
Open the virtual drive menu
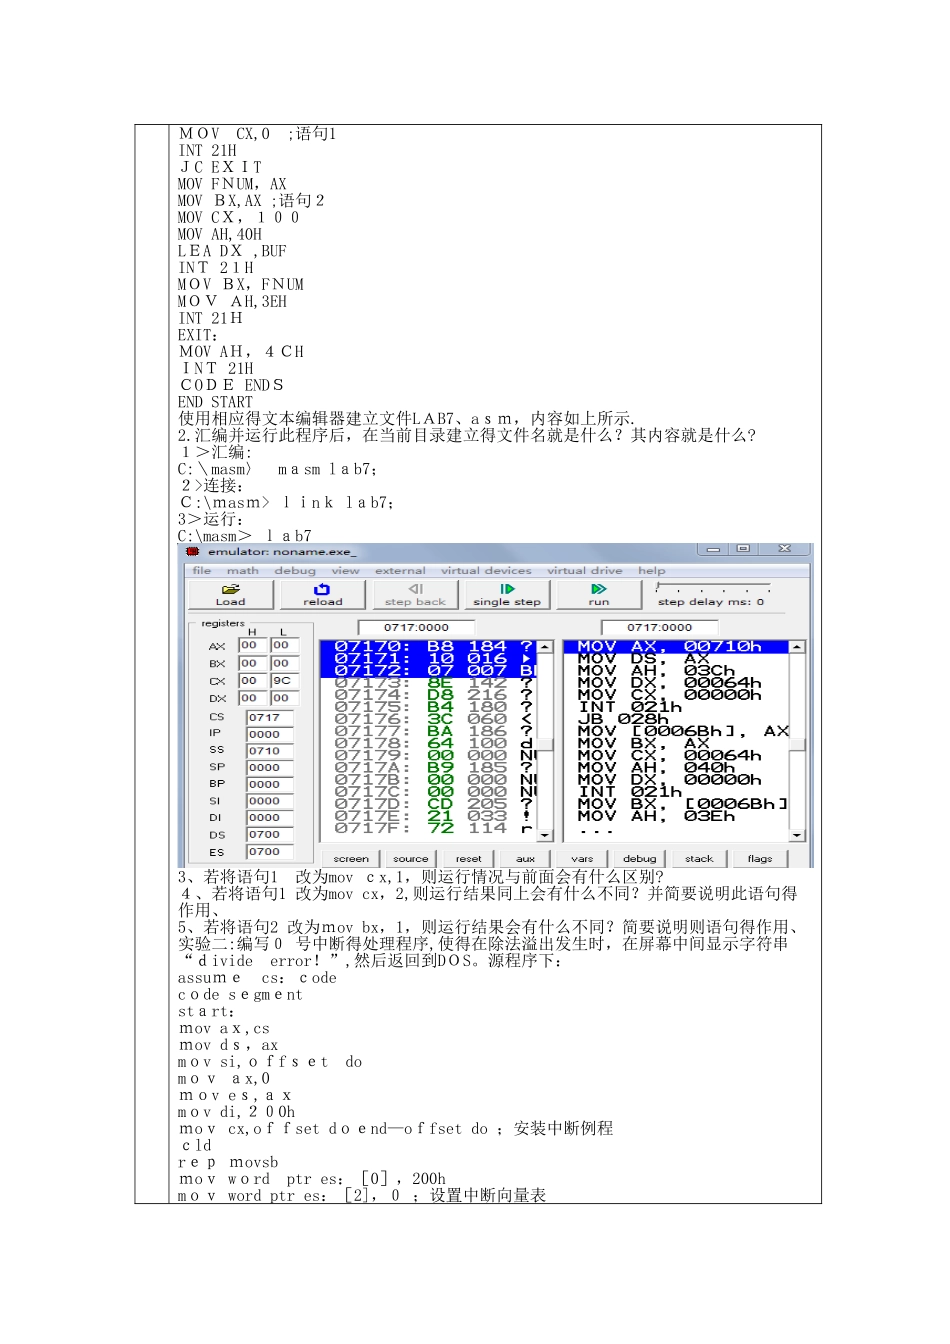point(584,571)
